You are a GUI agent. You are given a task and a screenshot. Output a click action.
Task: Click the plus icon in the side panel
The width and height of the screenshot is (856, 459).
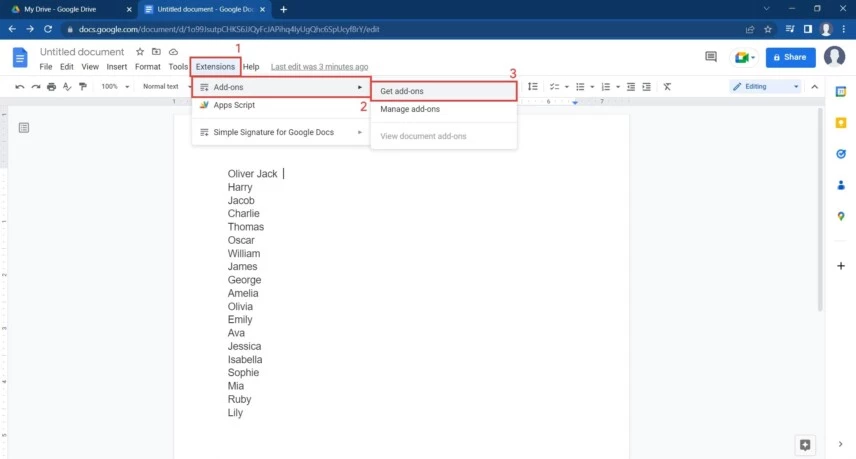point(841,266)
